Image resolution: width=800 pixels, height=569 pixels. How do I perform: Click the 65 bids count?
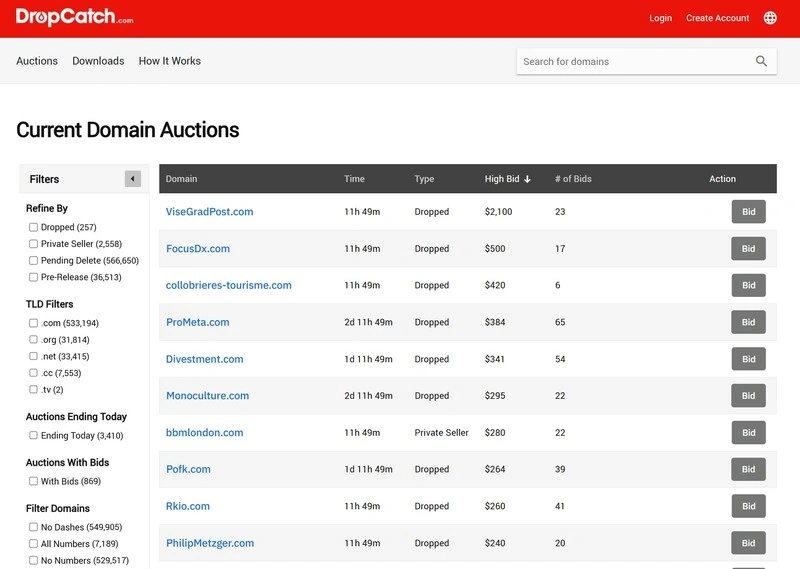[x=560, y=322]
